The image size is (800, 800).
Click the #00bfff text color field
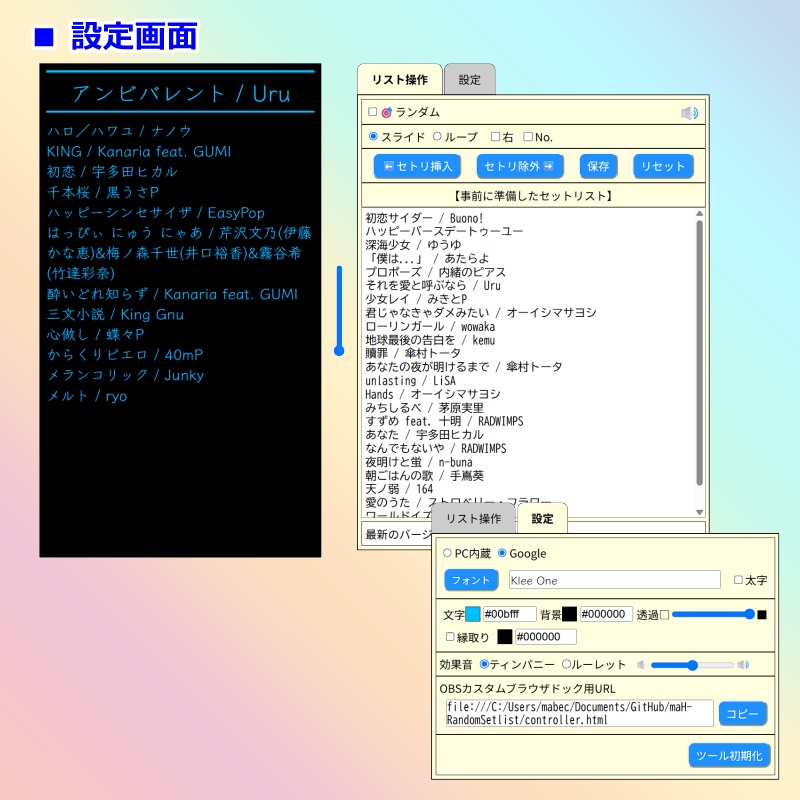click(x=509, y=614)
